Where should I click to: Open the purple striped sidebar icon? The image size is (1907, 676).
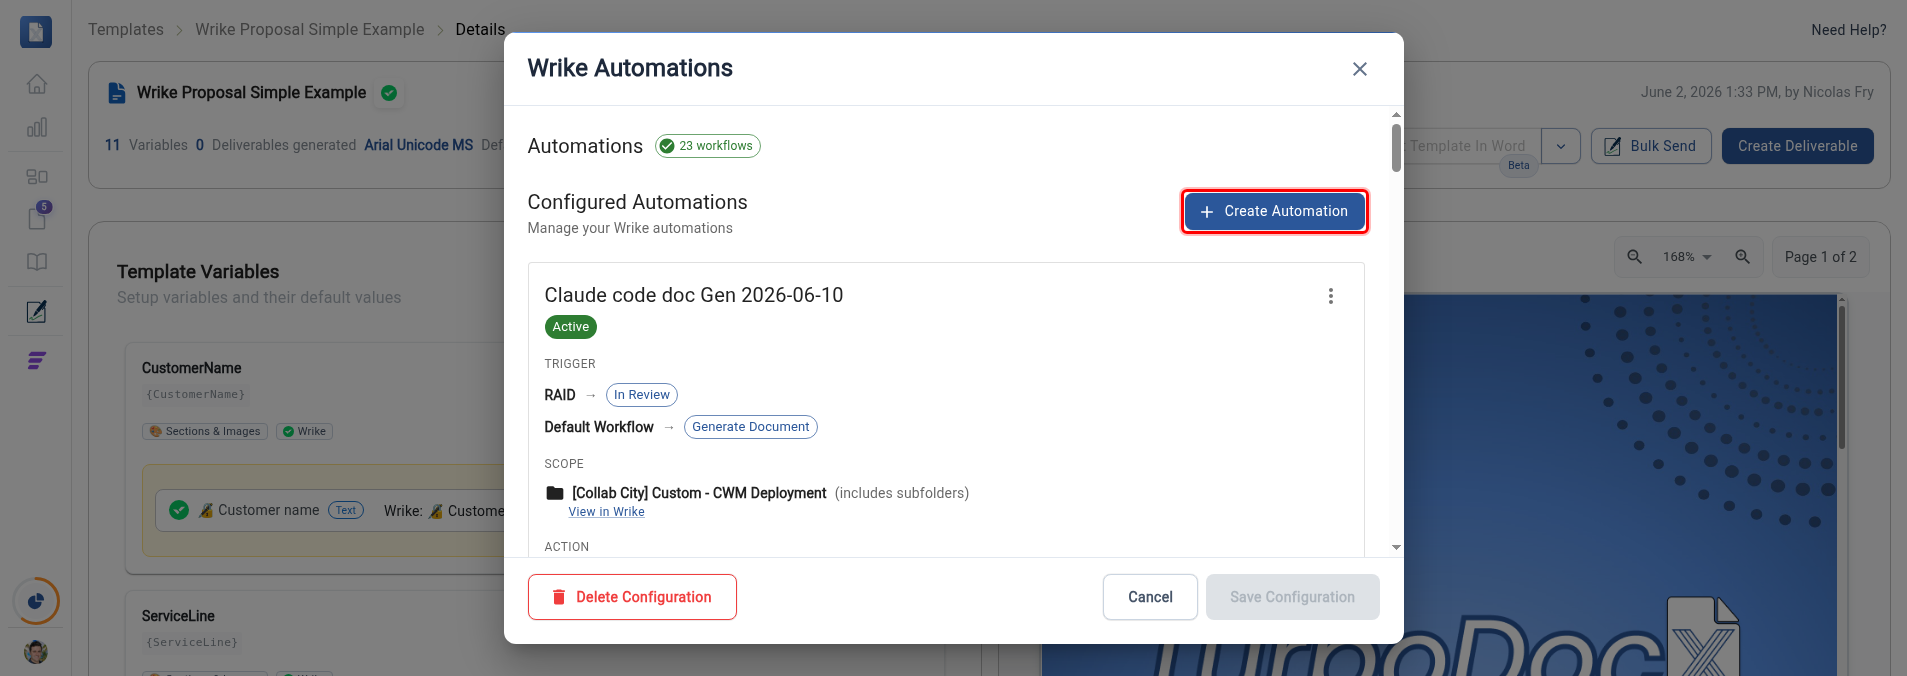37,360
